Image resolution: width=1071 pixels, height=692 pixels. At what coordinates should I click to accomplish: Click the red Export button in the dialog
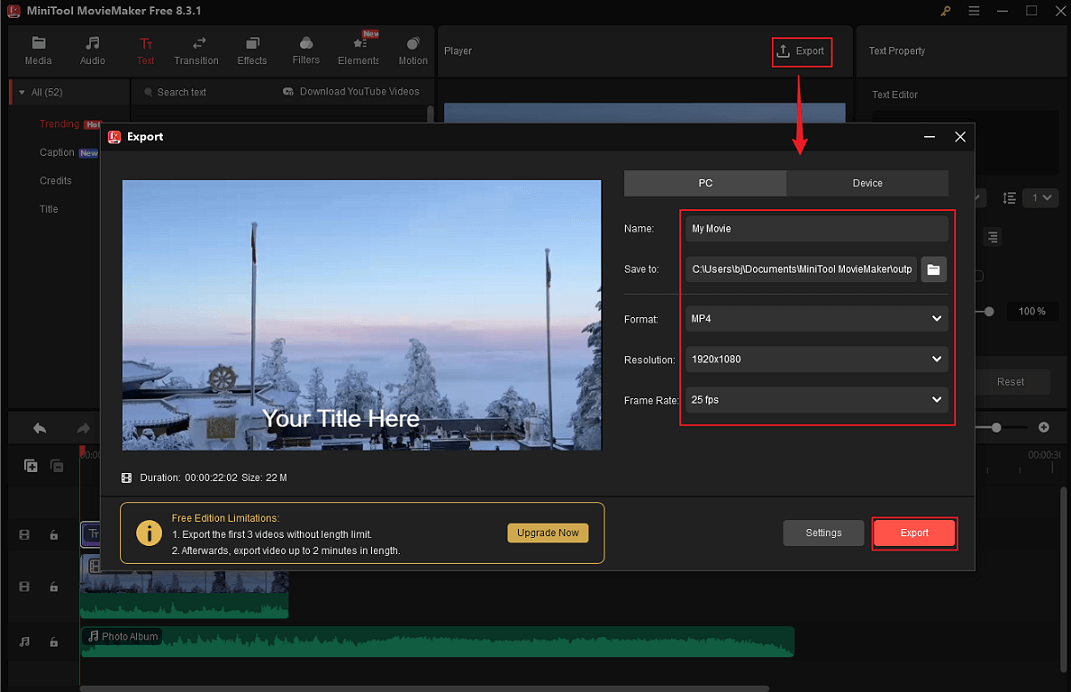click(x=914, y=533)
